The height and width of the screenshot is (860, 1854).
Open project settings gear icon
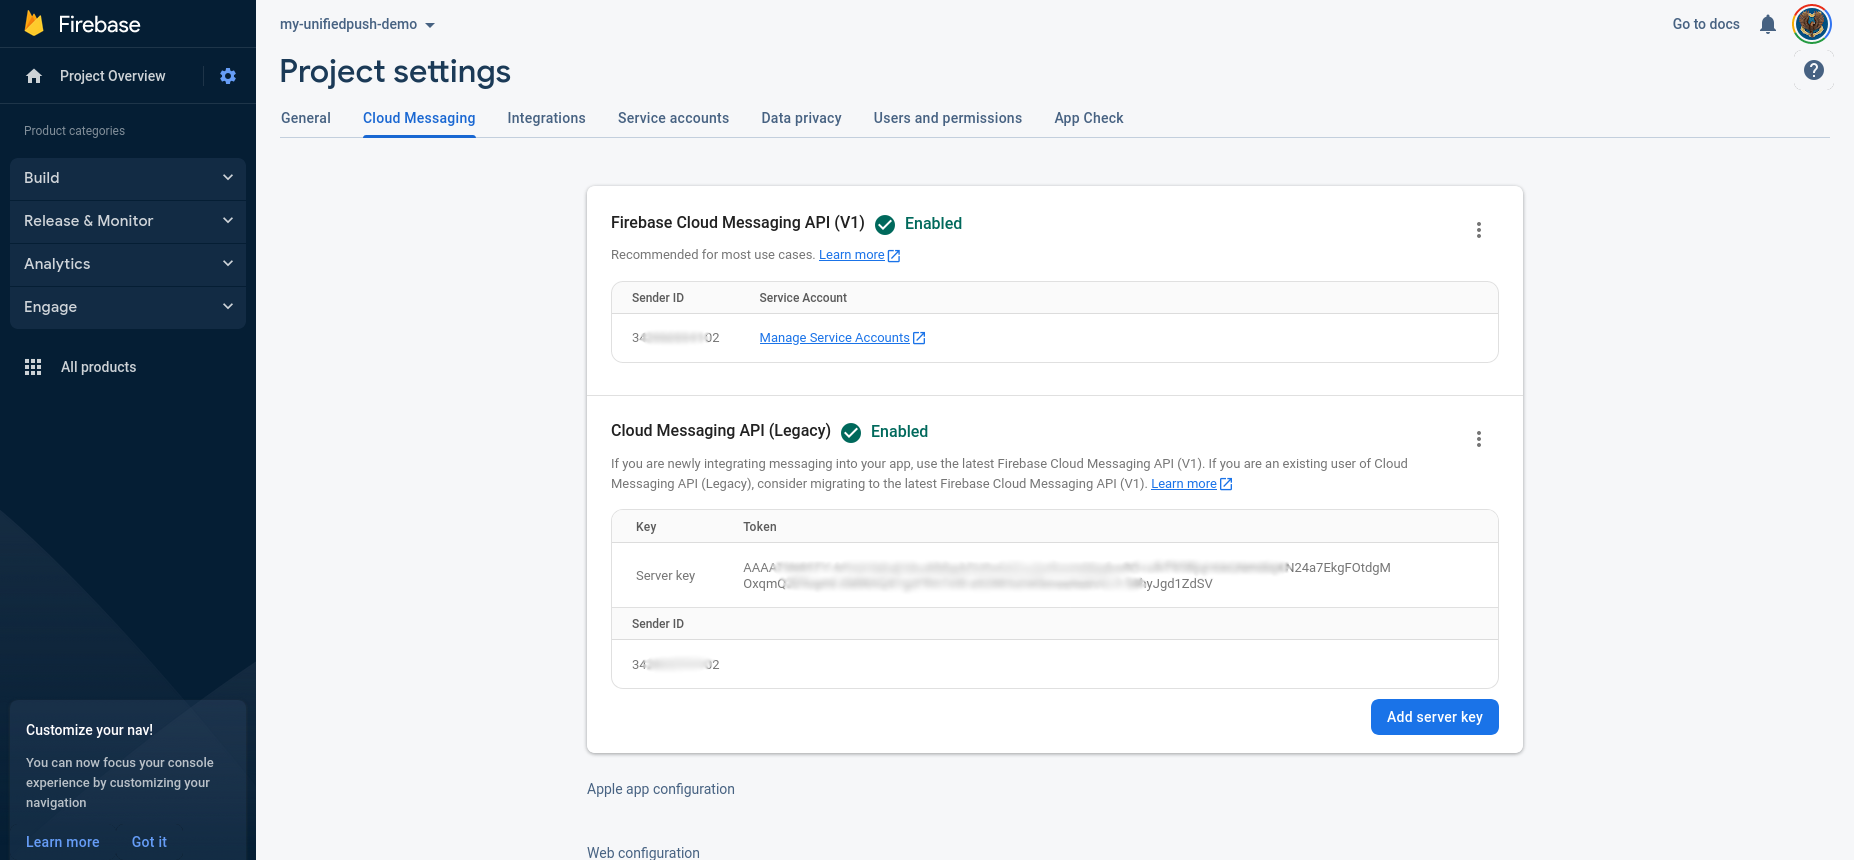228,76
